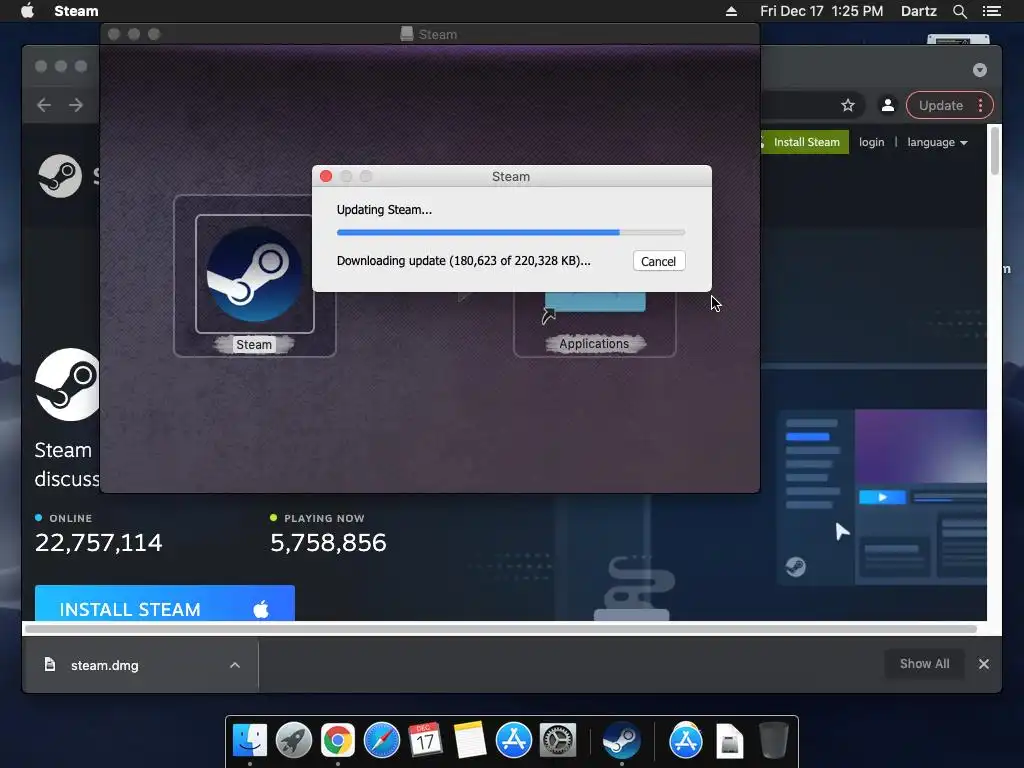
Task: Open Notification Center in the menu bar
Action: coord(991,11)
